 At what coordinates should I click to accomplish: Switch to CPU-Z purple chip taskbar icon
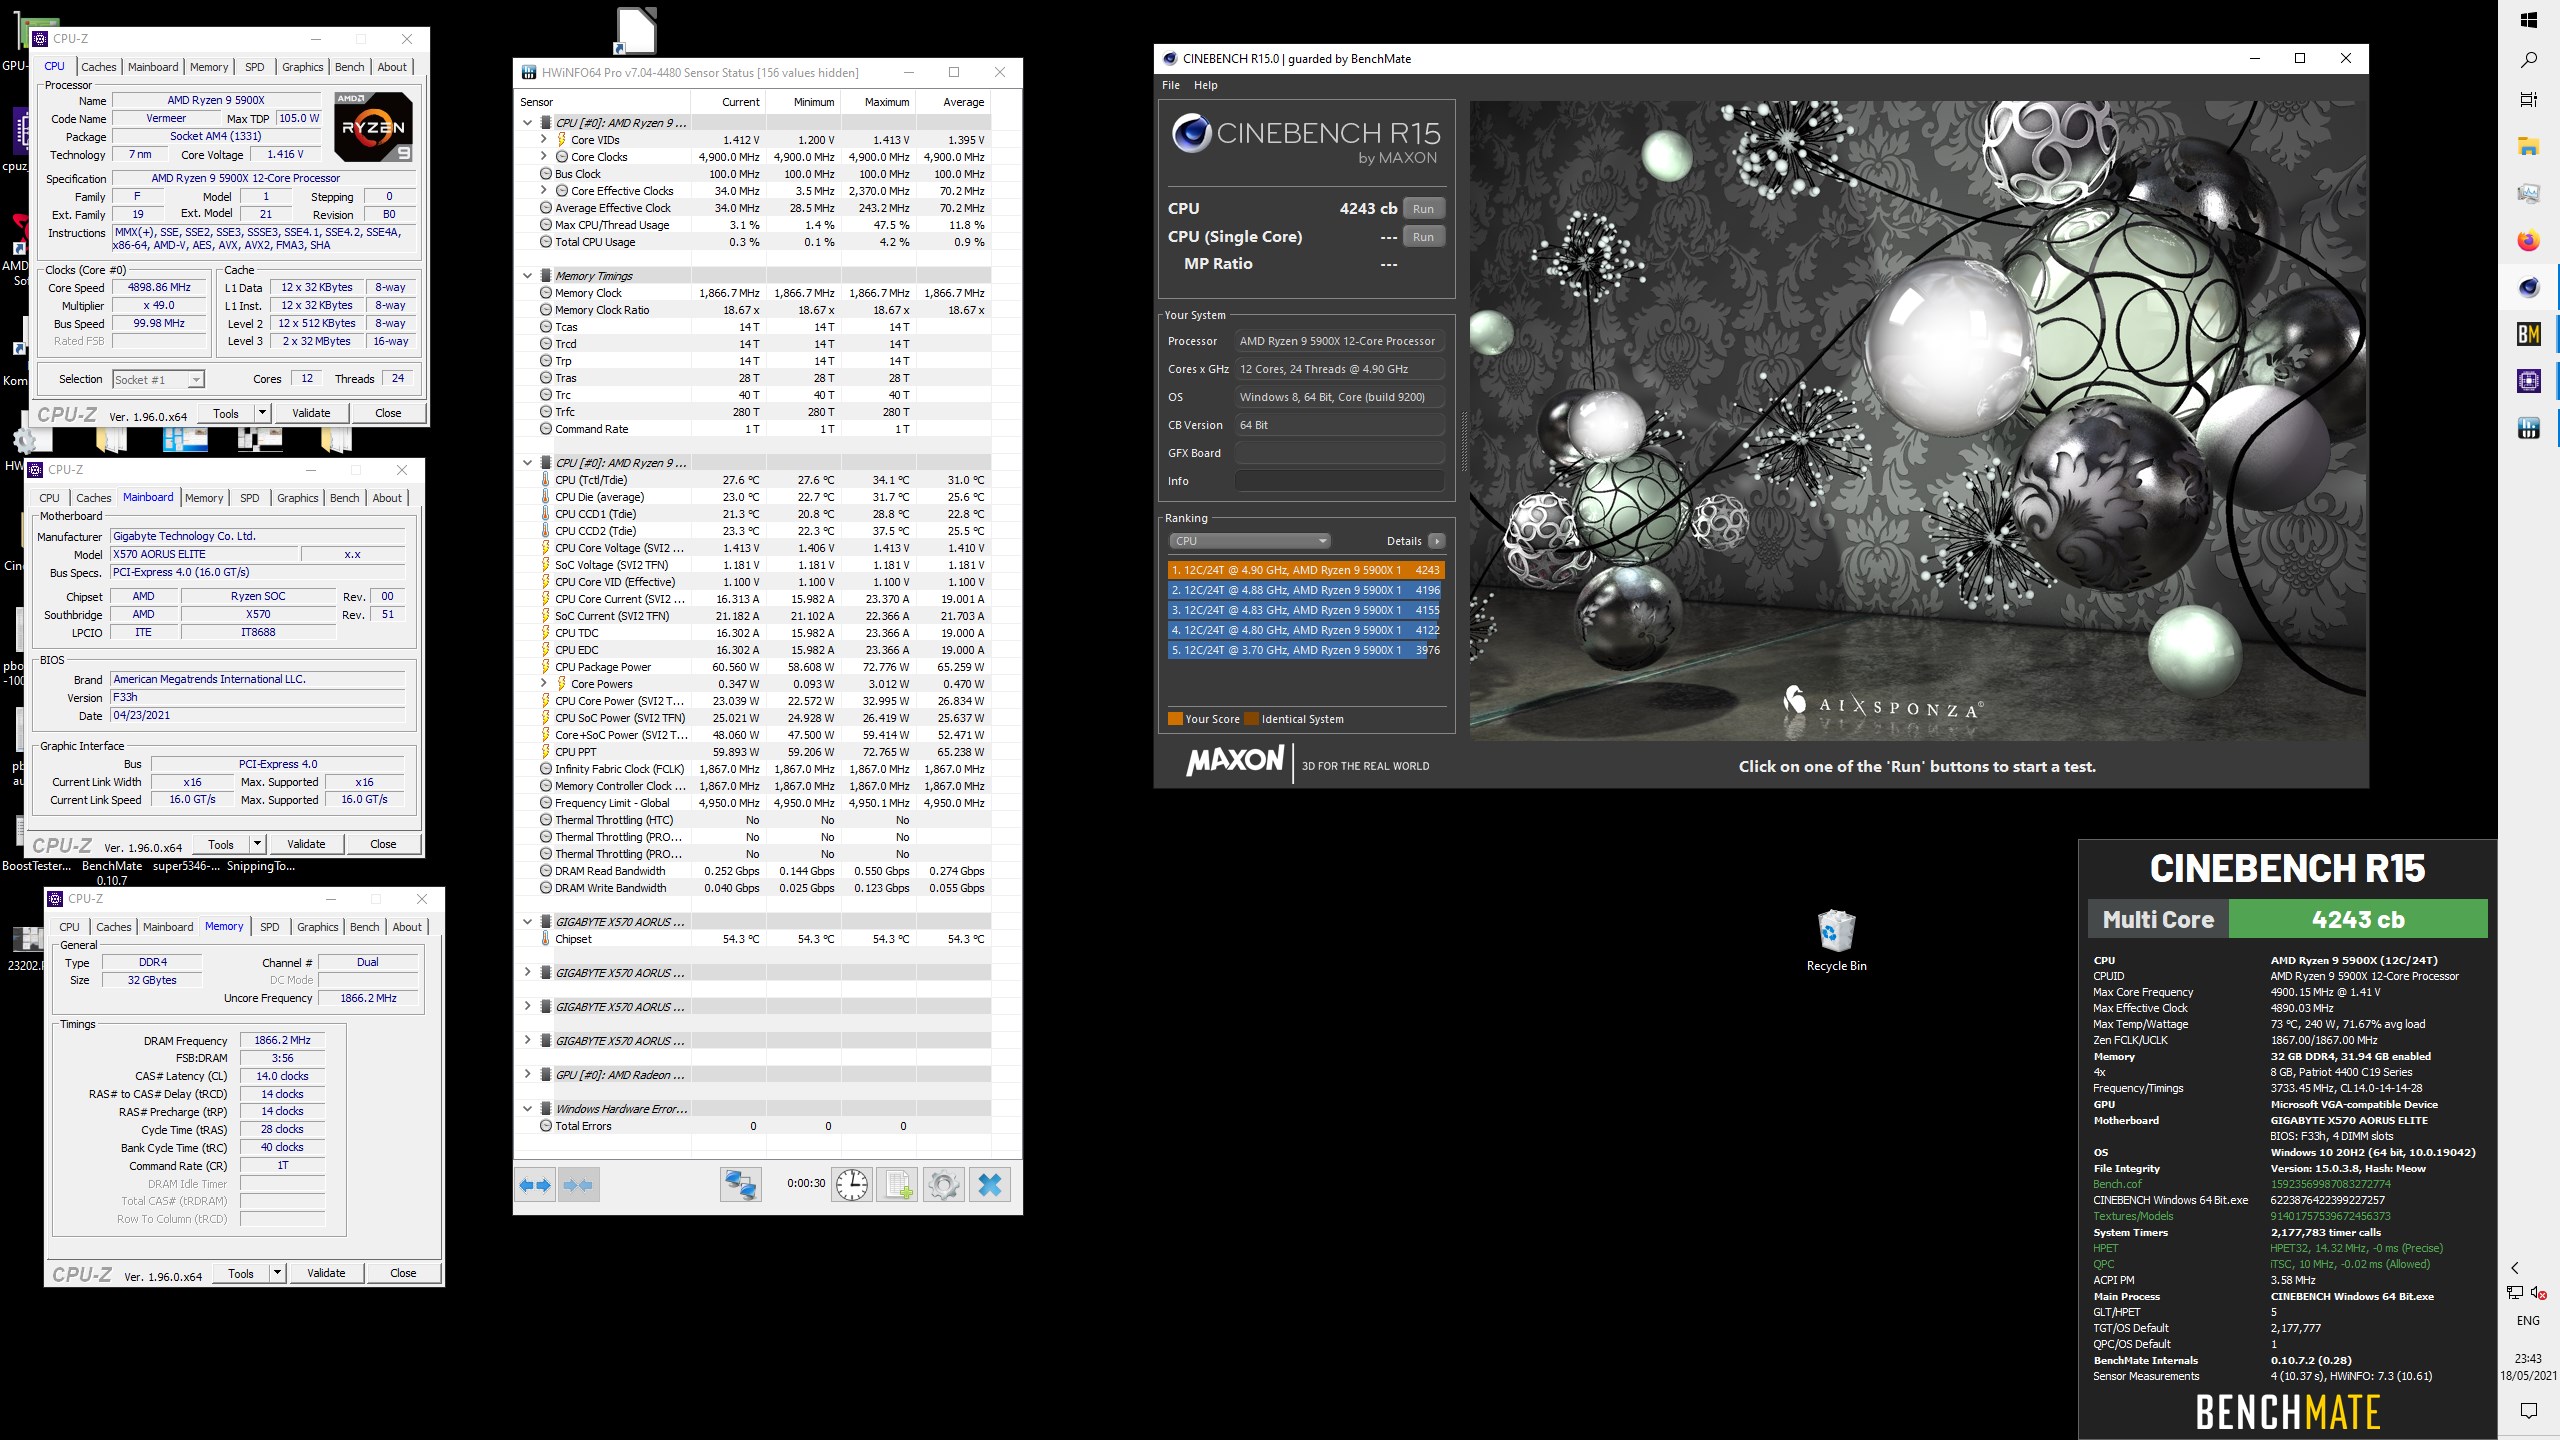(x=2529, y=381)
